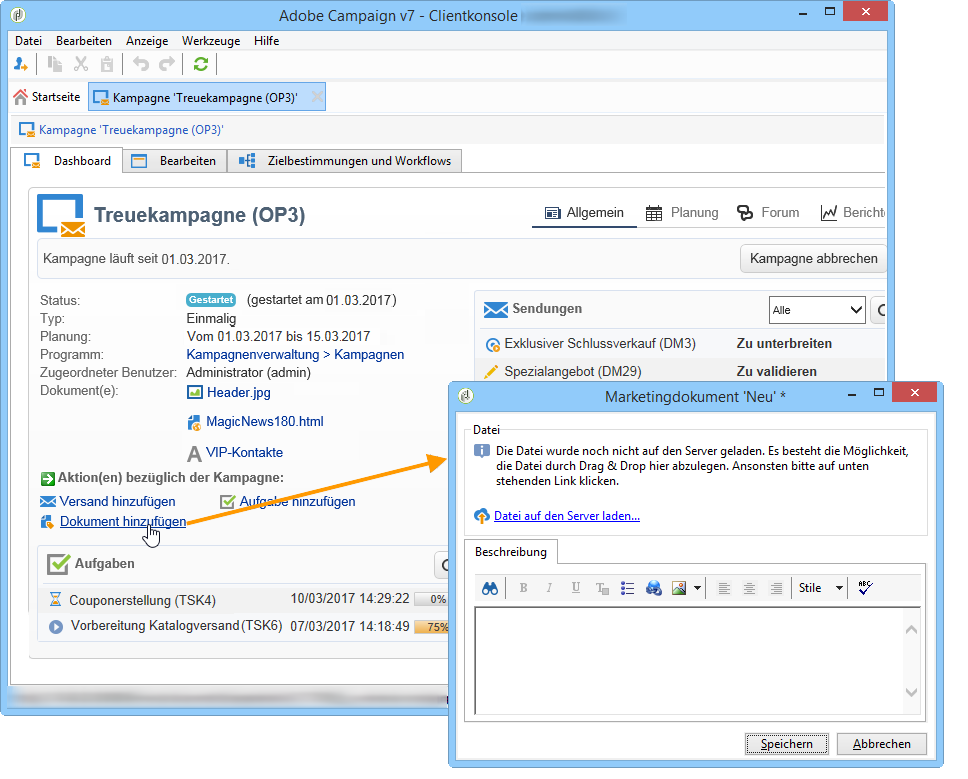Select the Beschreibung tab in the dialog
The image size is (968, 779).
pos(511,552)
